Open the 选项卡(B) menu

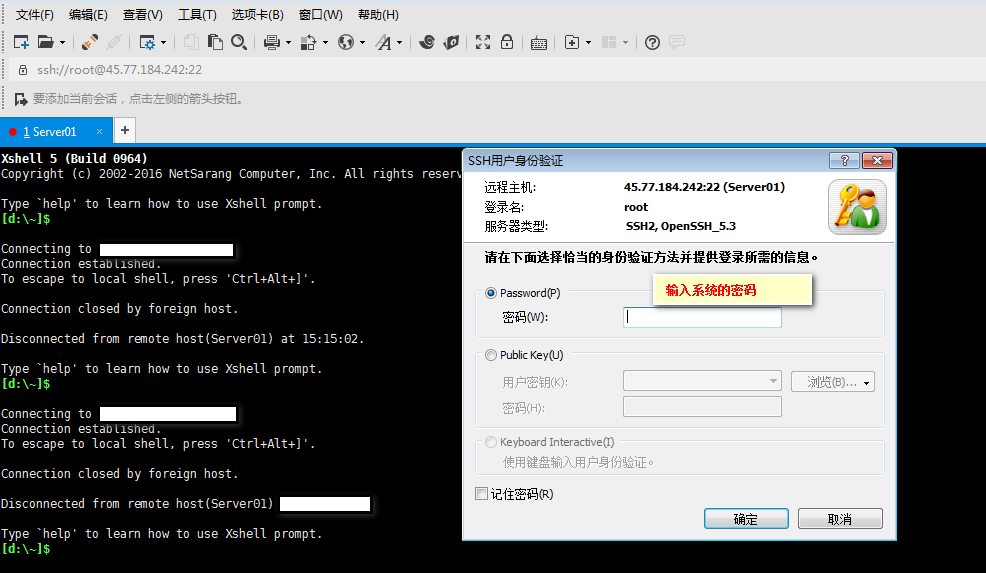(x=257, y=14)
